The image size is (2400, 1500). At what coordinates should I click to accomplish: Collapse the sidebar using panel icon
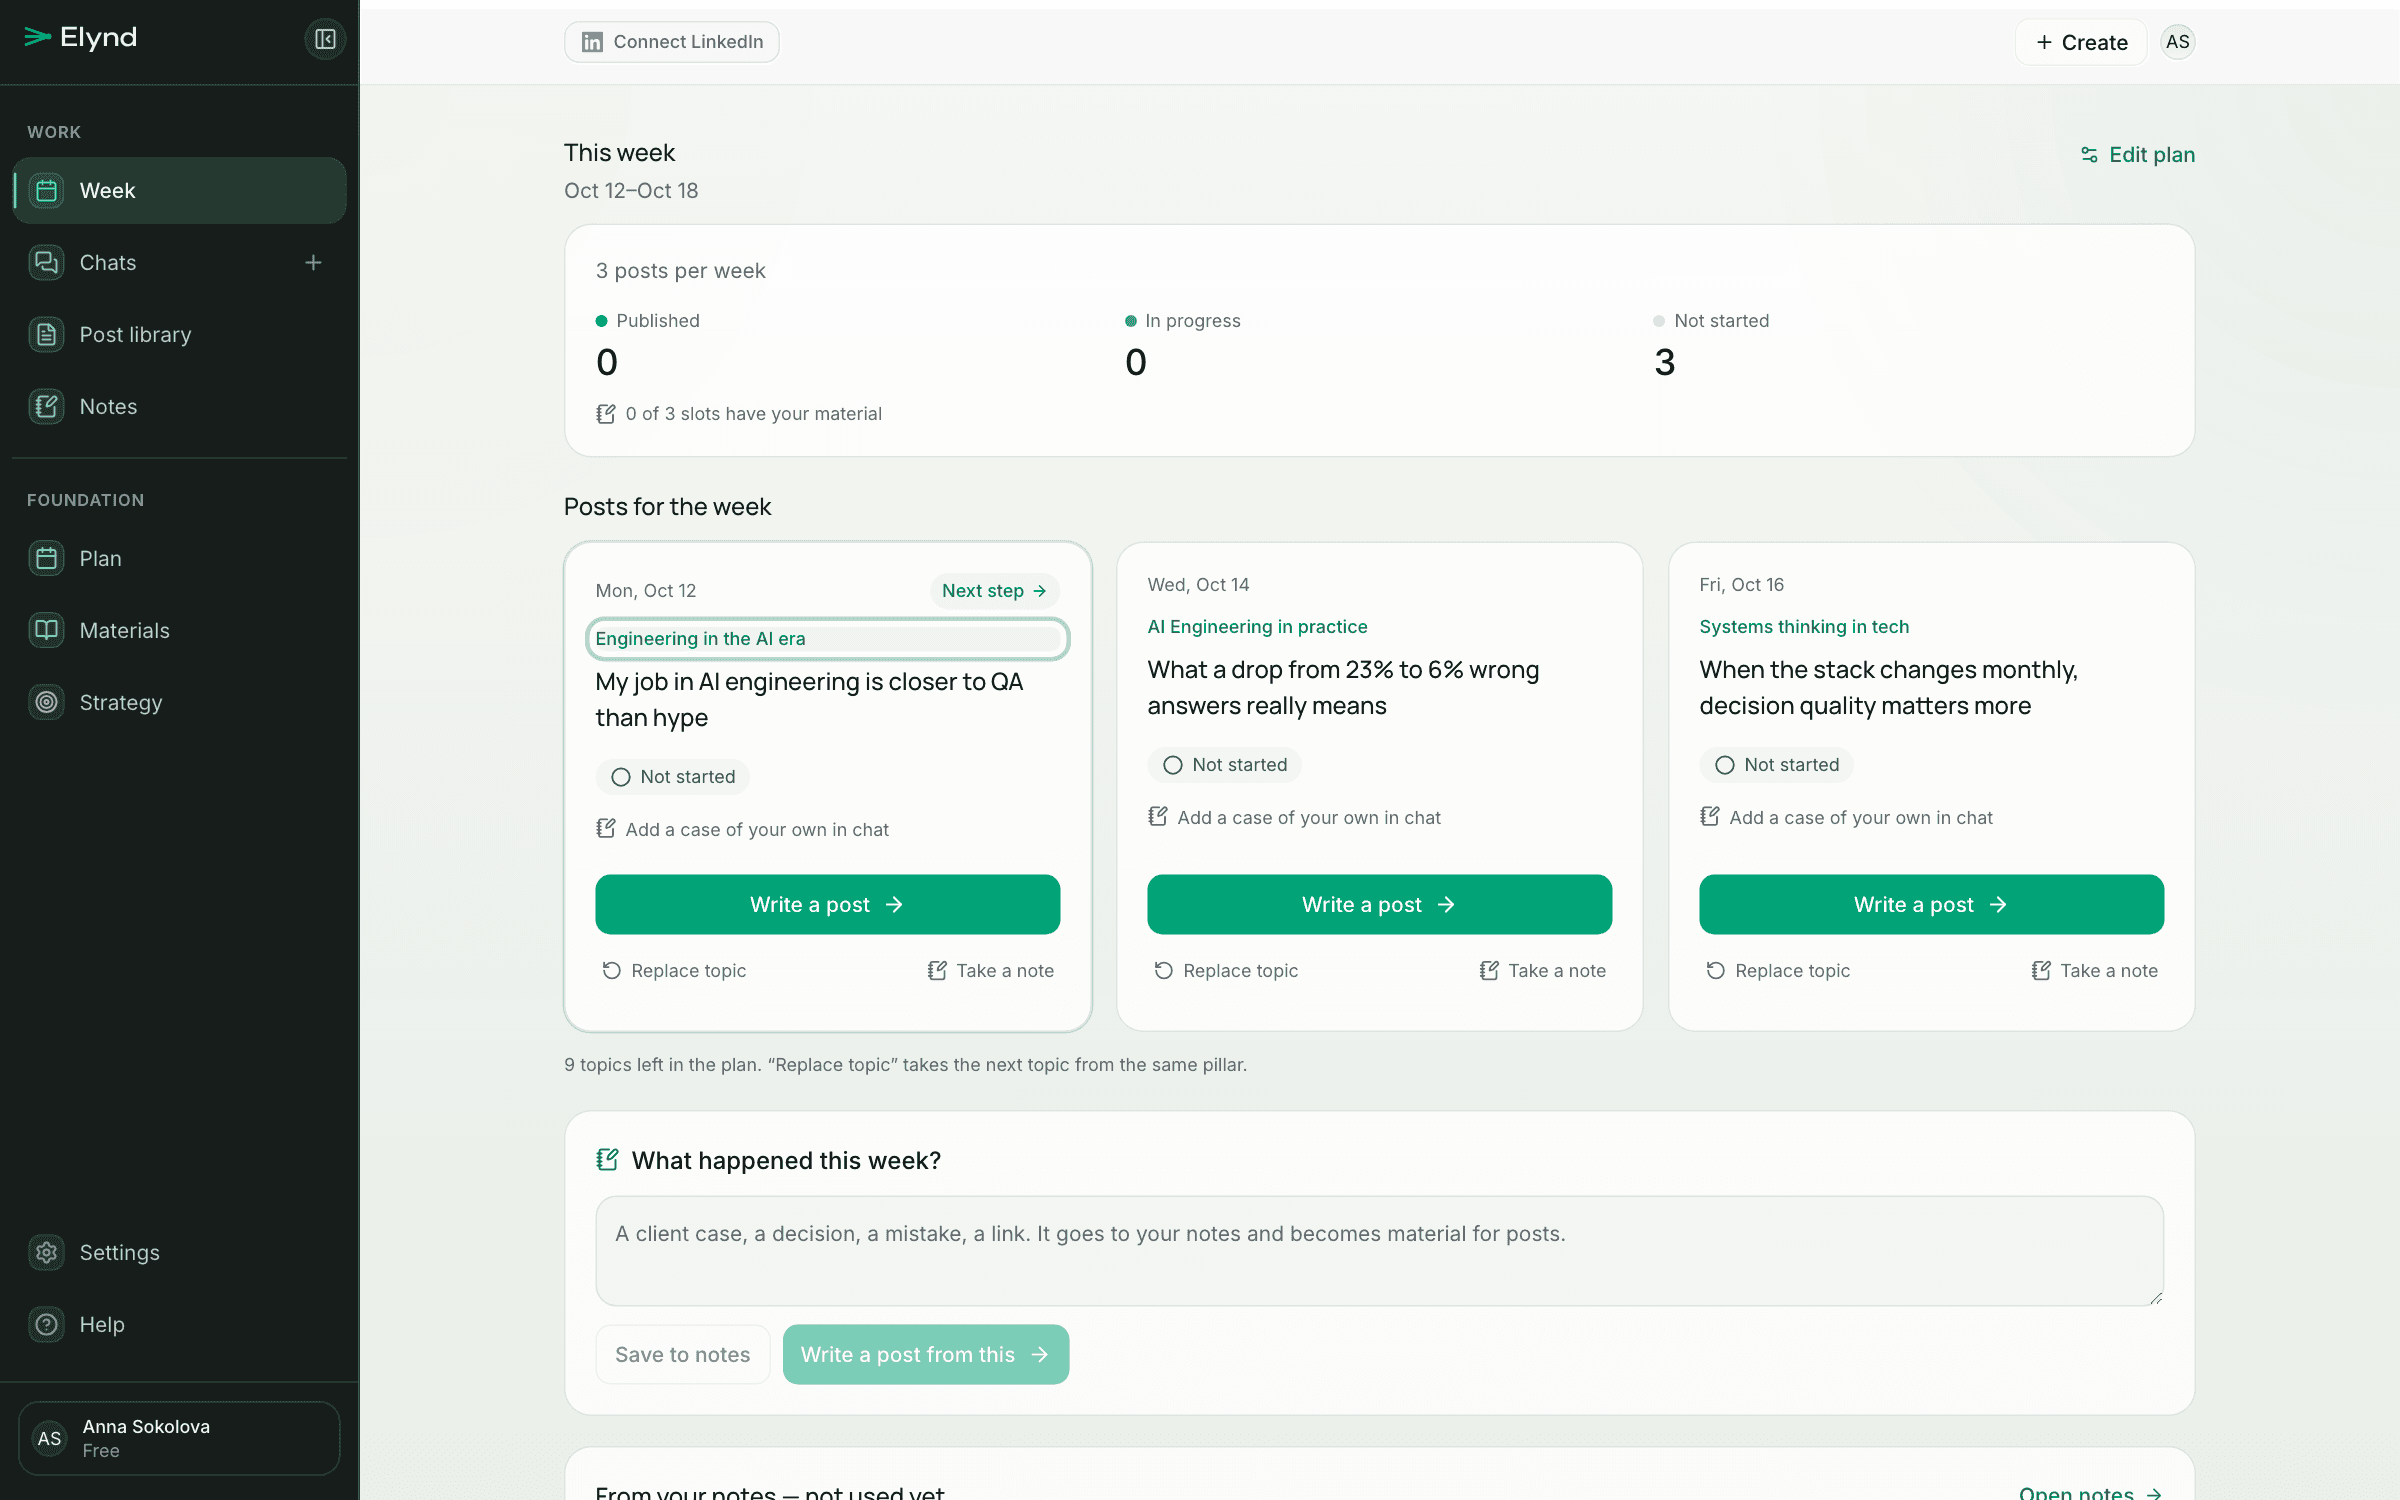click(325, 39)
